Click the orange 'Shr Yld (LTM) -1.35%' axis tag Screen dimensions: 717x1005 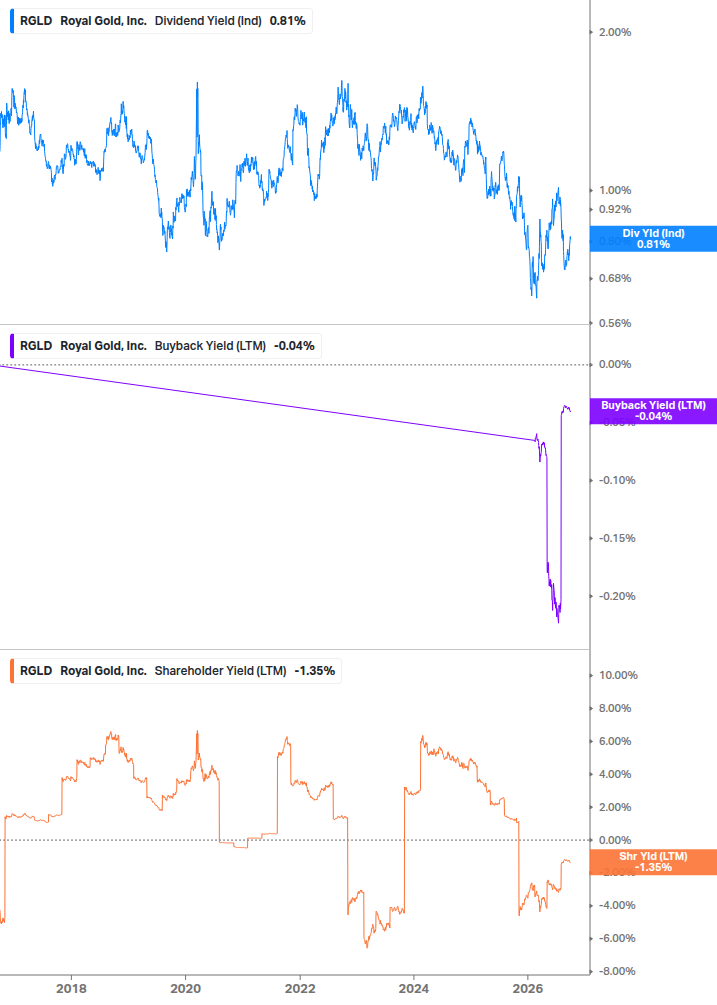click(x=653, y=862)
